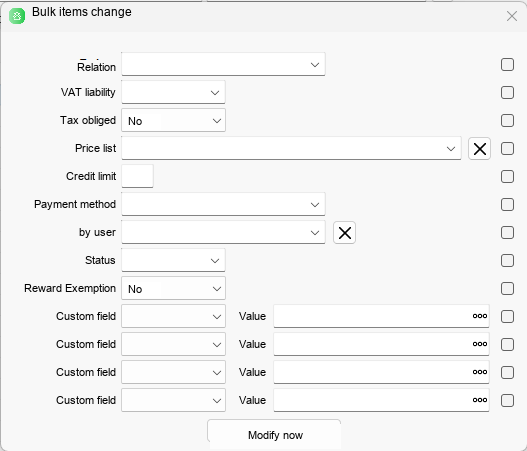Open the Price list dropdown
The height and width of the screenshot is (451, 527).
click(291, 149)
